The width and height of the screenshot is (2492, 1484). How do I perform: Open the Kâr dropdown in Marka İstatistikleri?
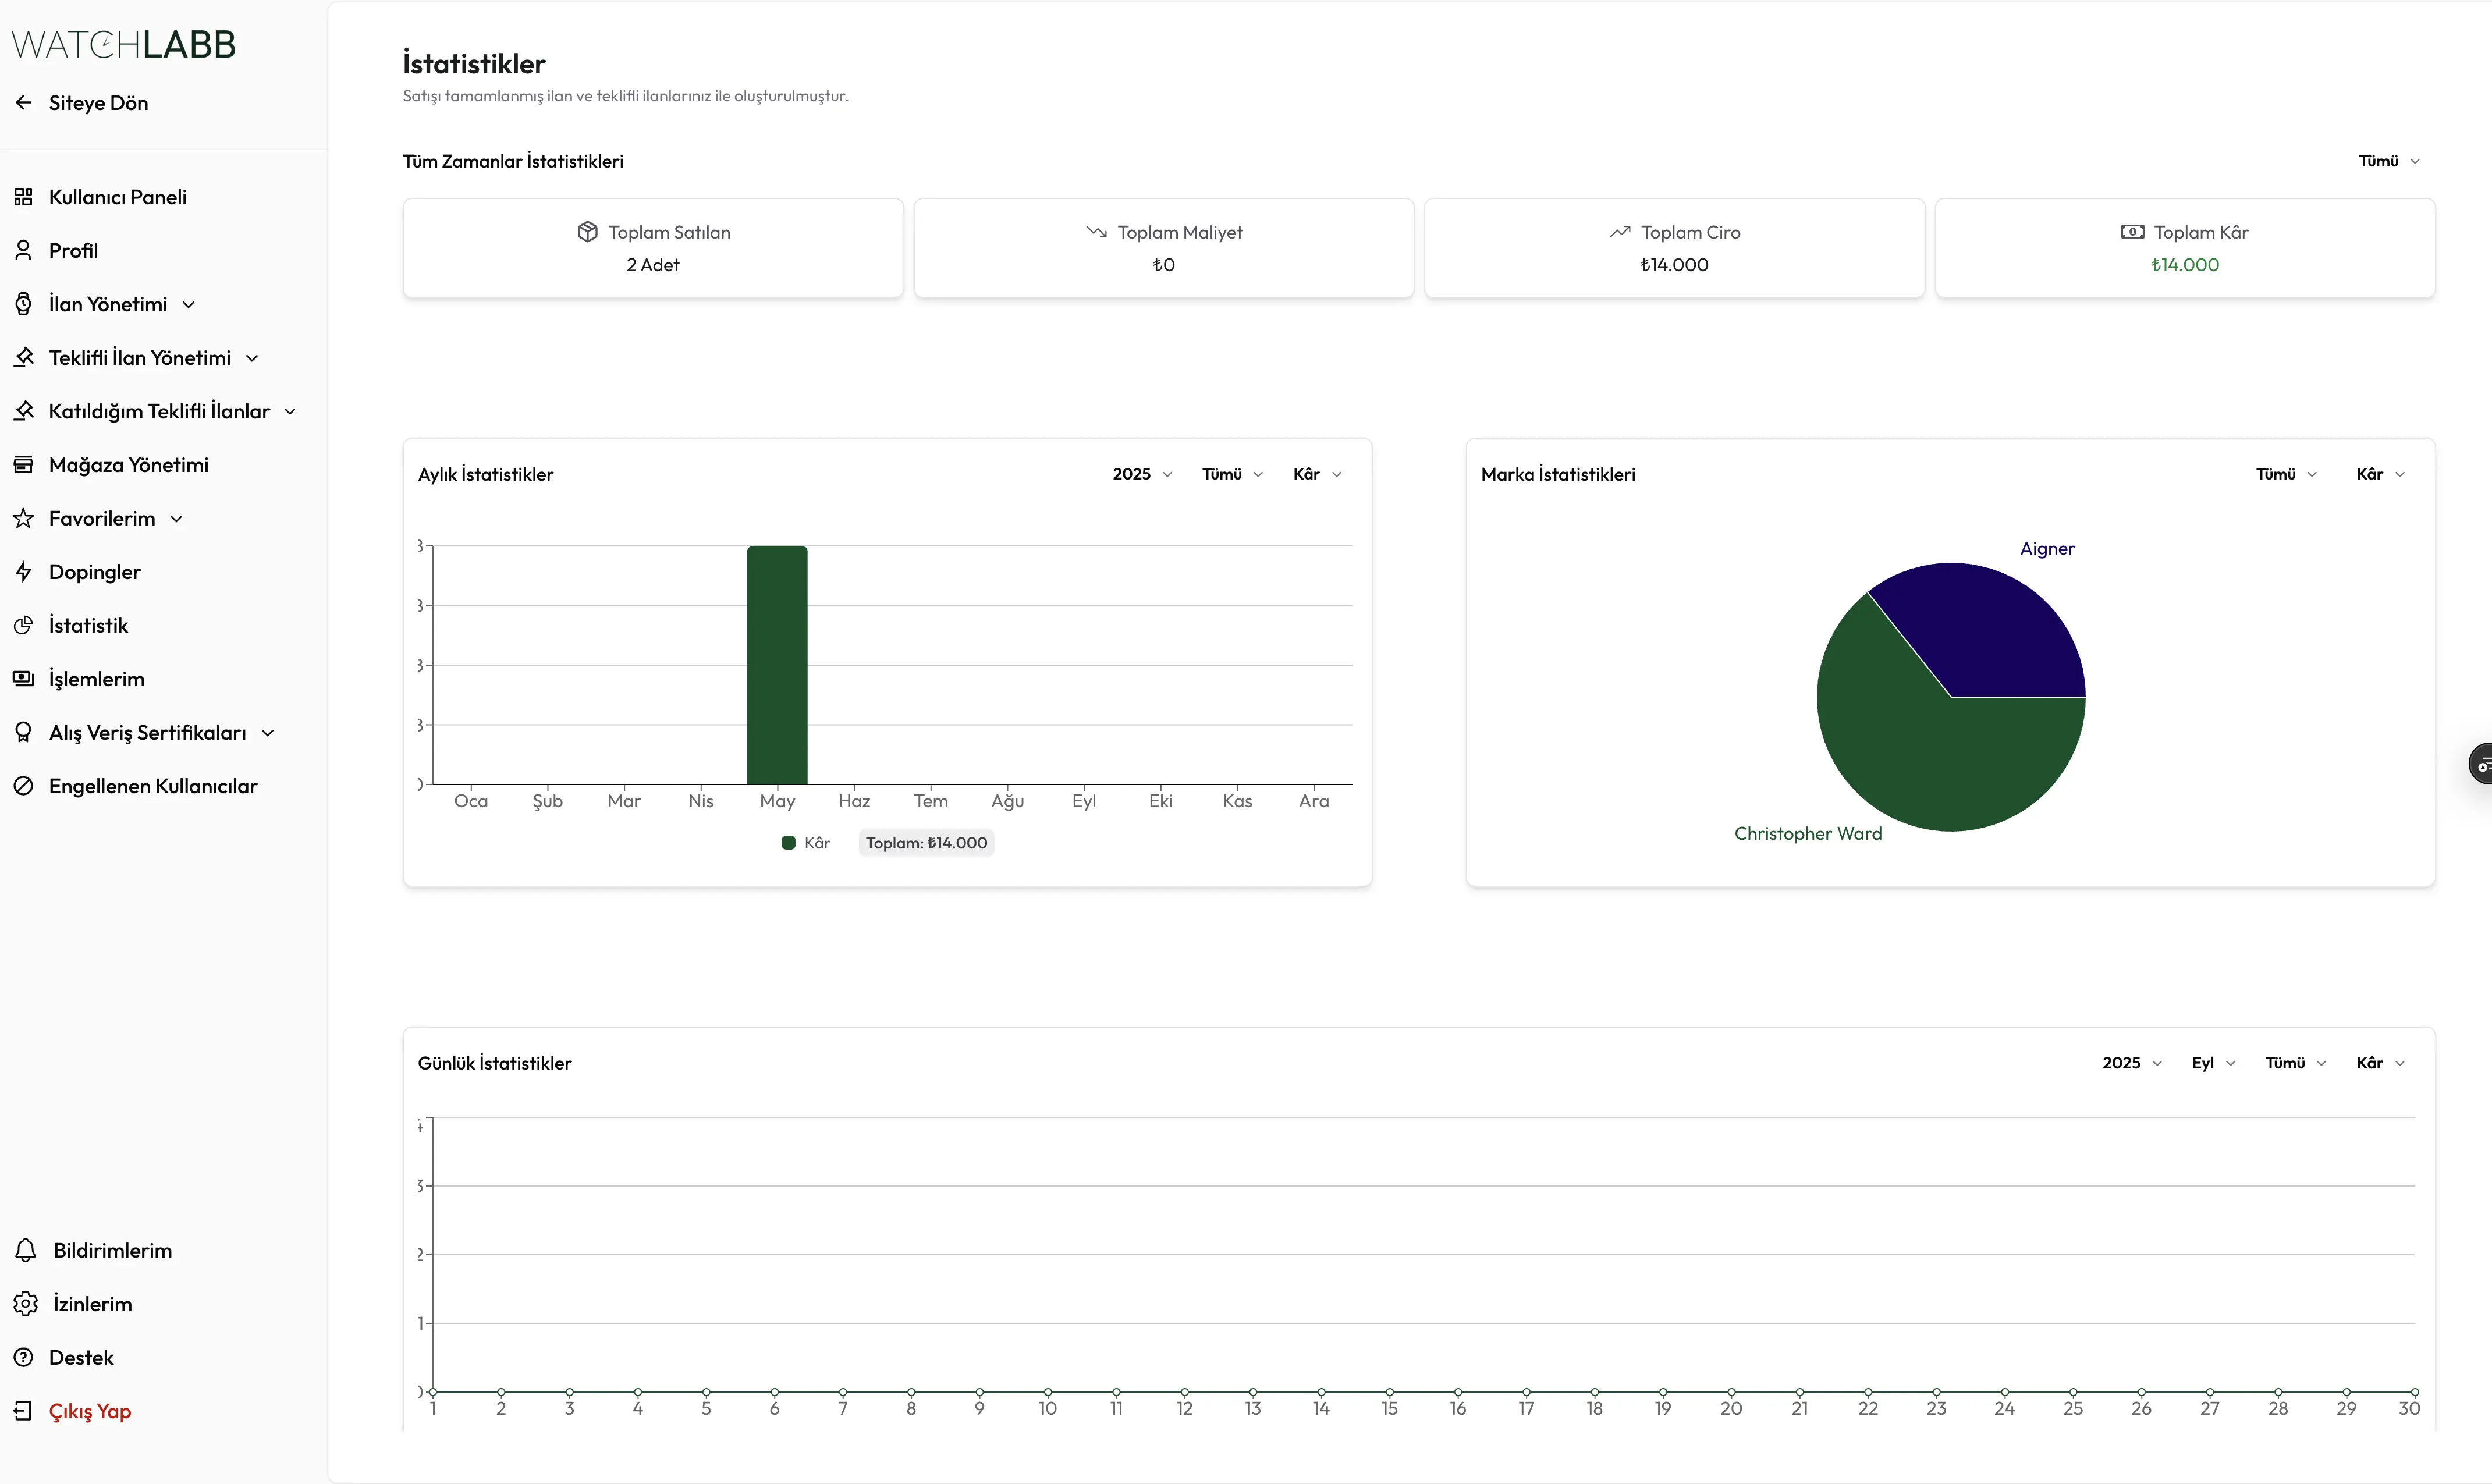pos(2380,474)
